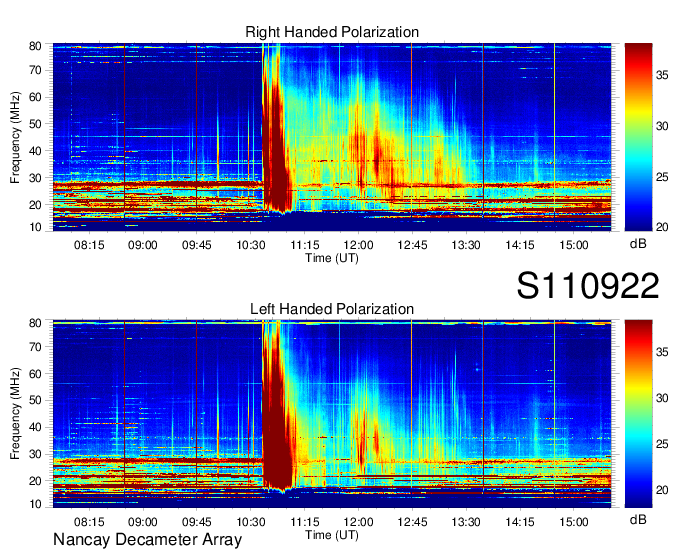The height and width of the screenshot is (552, 680).
Task: Click the 12:45 tick on Left Handed time axis
Action: tap(412, 522)
